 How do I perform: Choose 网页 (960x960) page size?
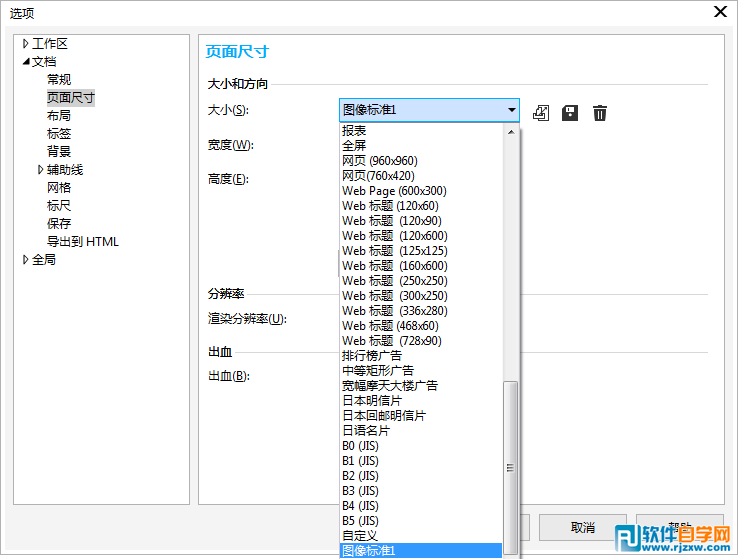click(x=421, y=160)
